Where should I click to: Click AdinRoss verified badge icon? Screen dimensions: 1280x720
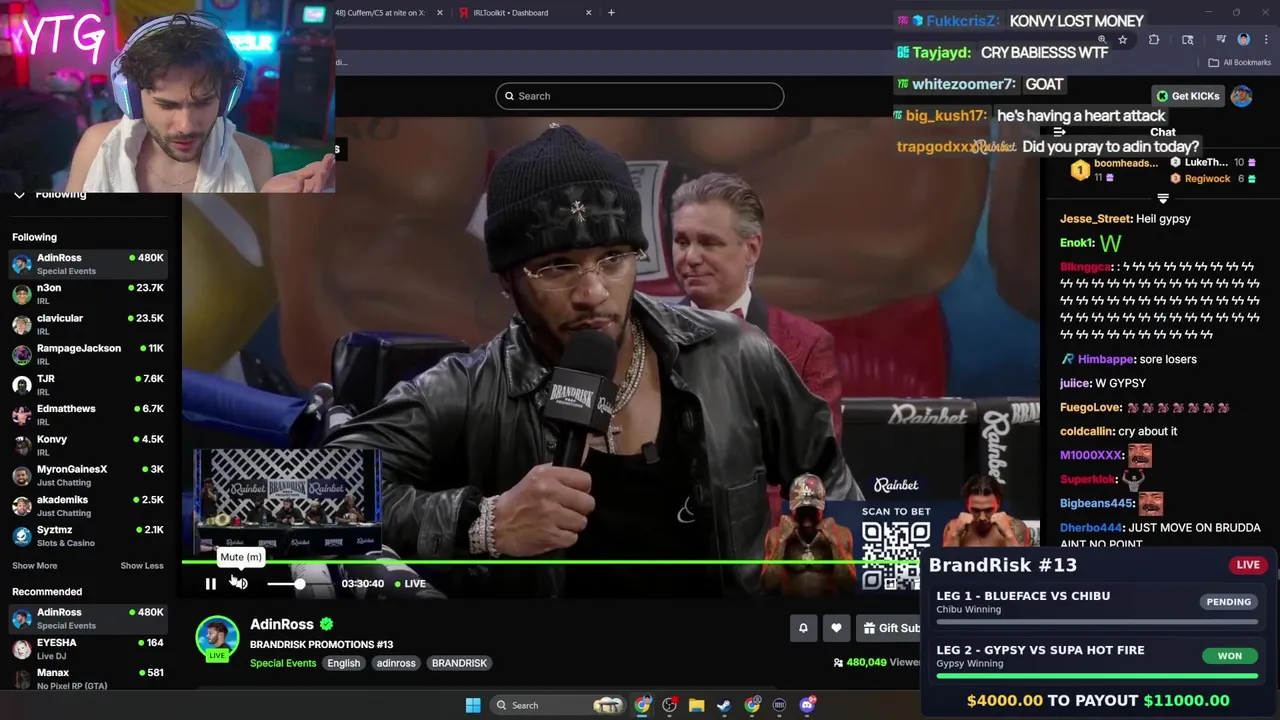[x=327, y=624]
